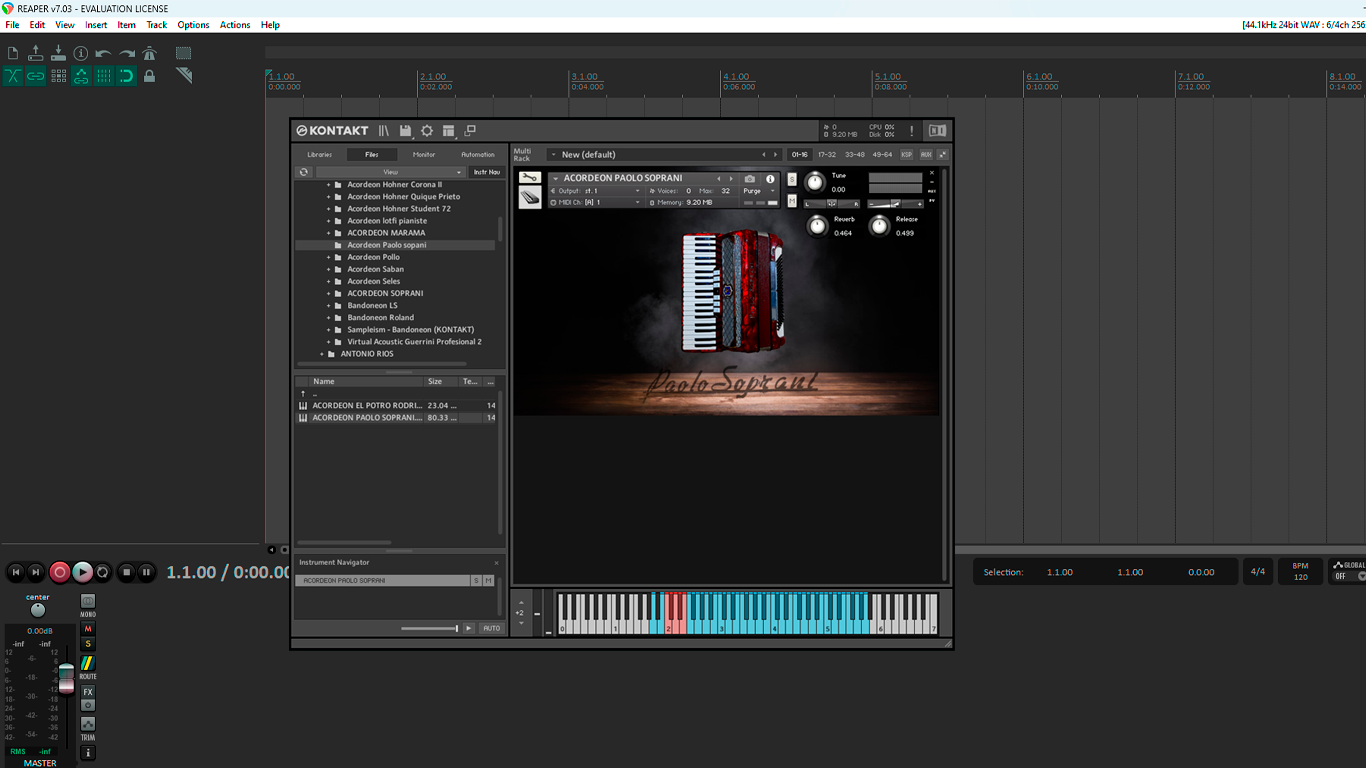Click the Redo arrow in REAPER toolbar

(x=127, y=53)
